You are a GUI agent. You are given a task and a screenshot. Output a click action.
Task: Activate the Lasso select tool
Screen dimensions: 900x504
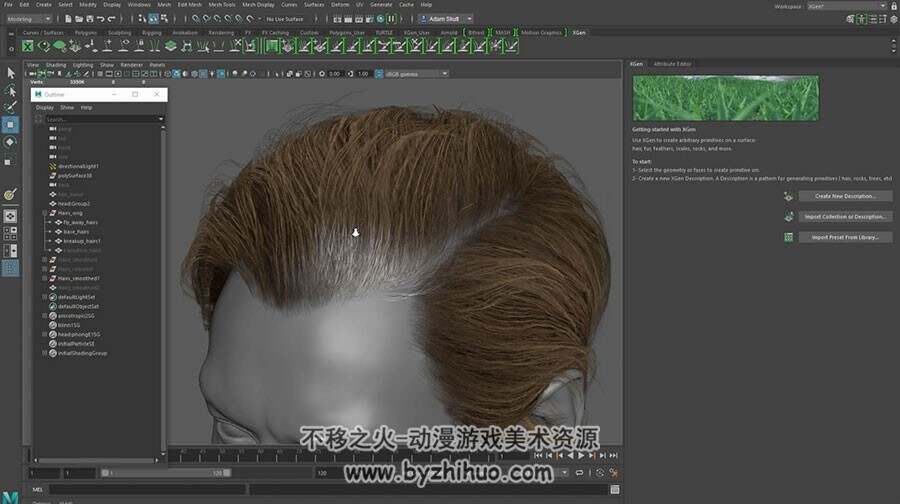click(x=10, y=90)
